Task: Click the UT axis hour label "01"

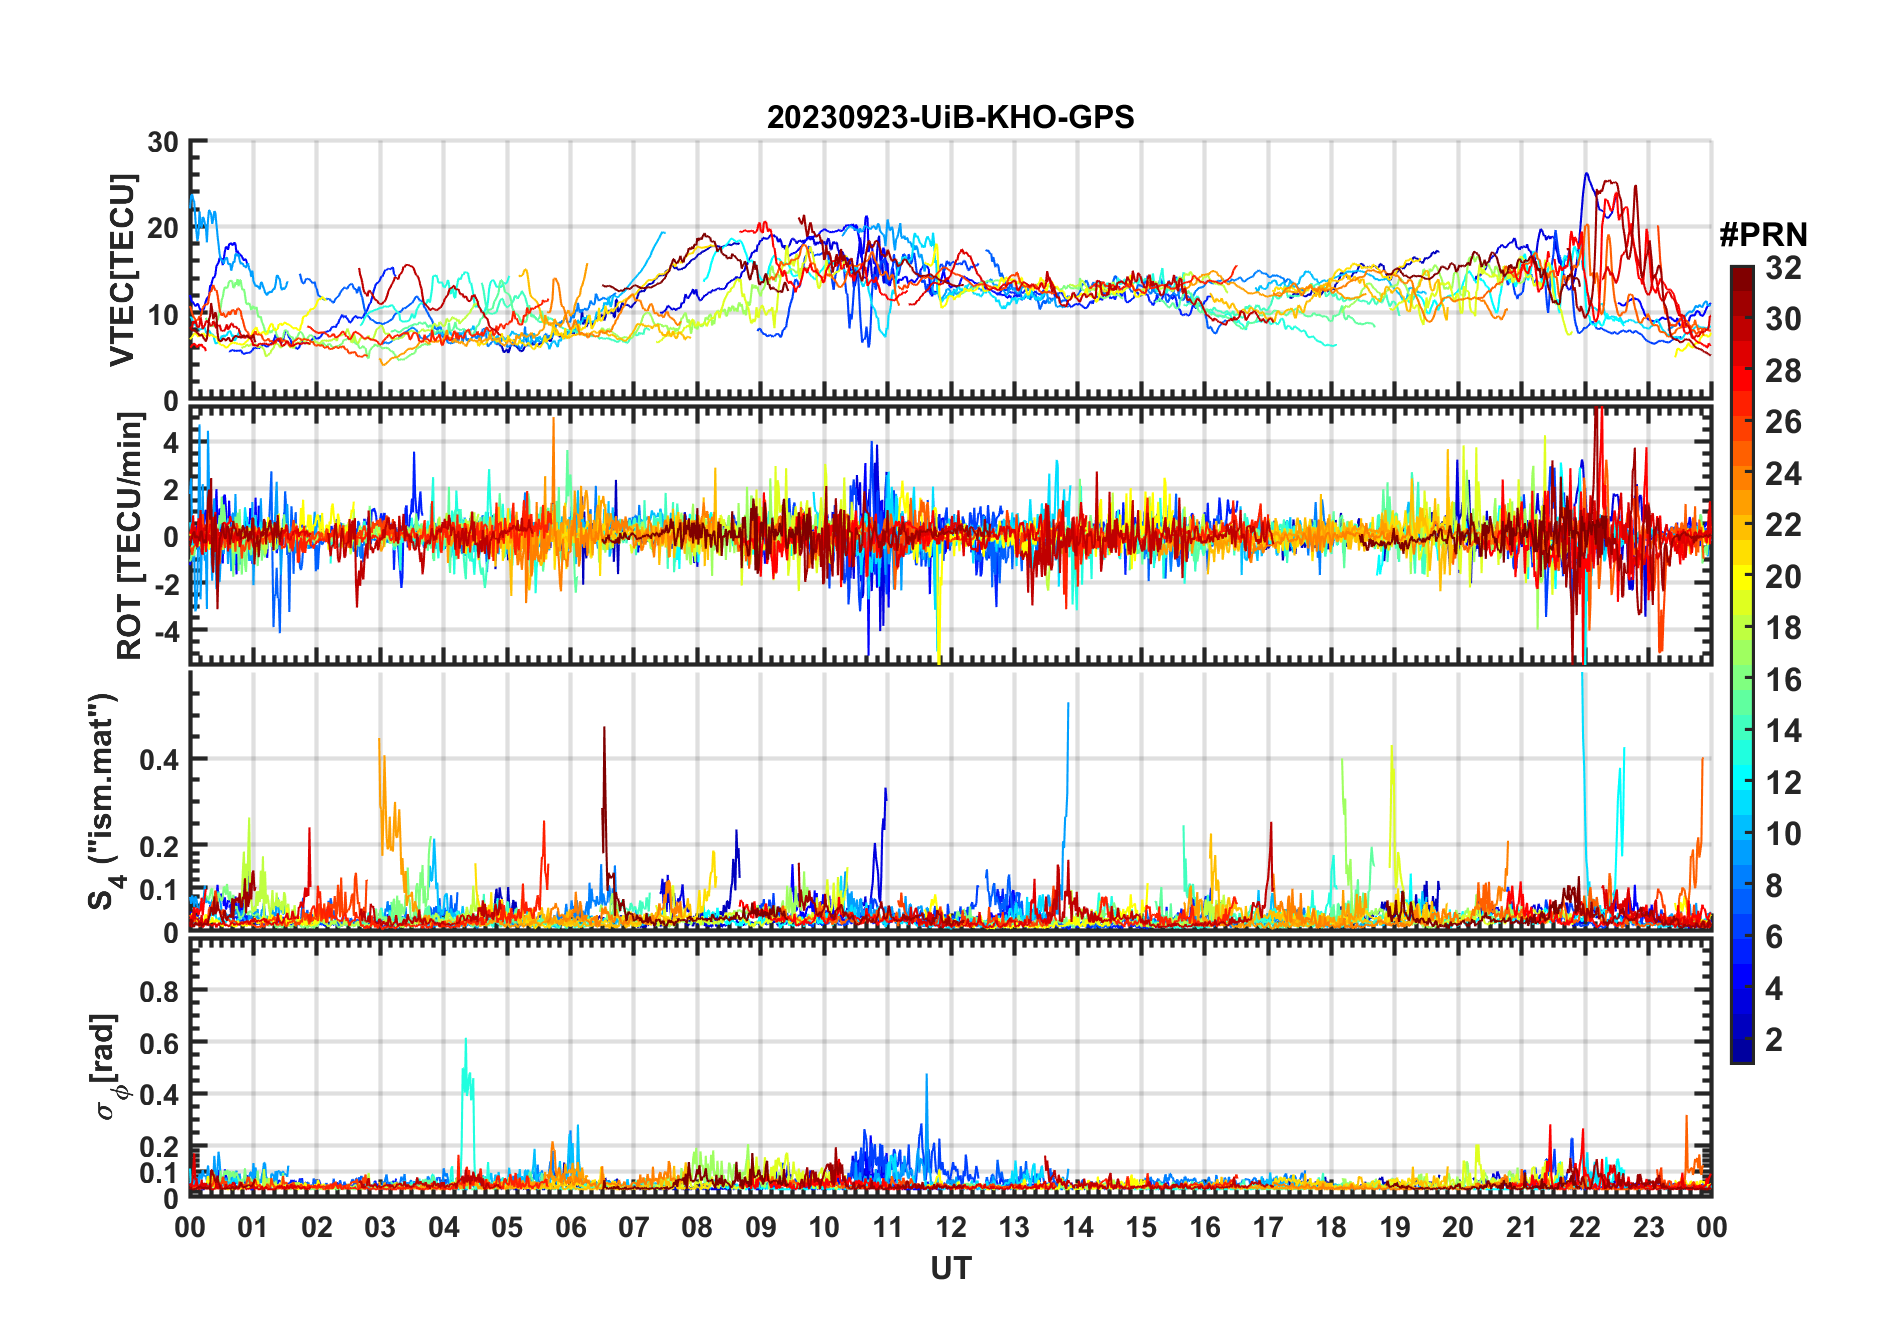Action: pos(253,1227)
